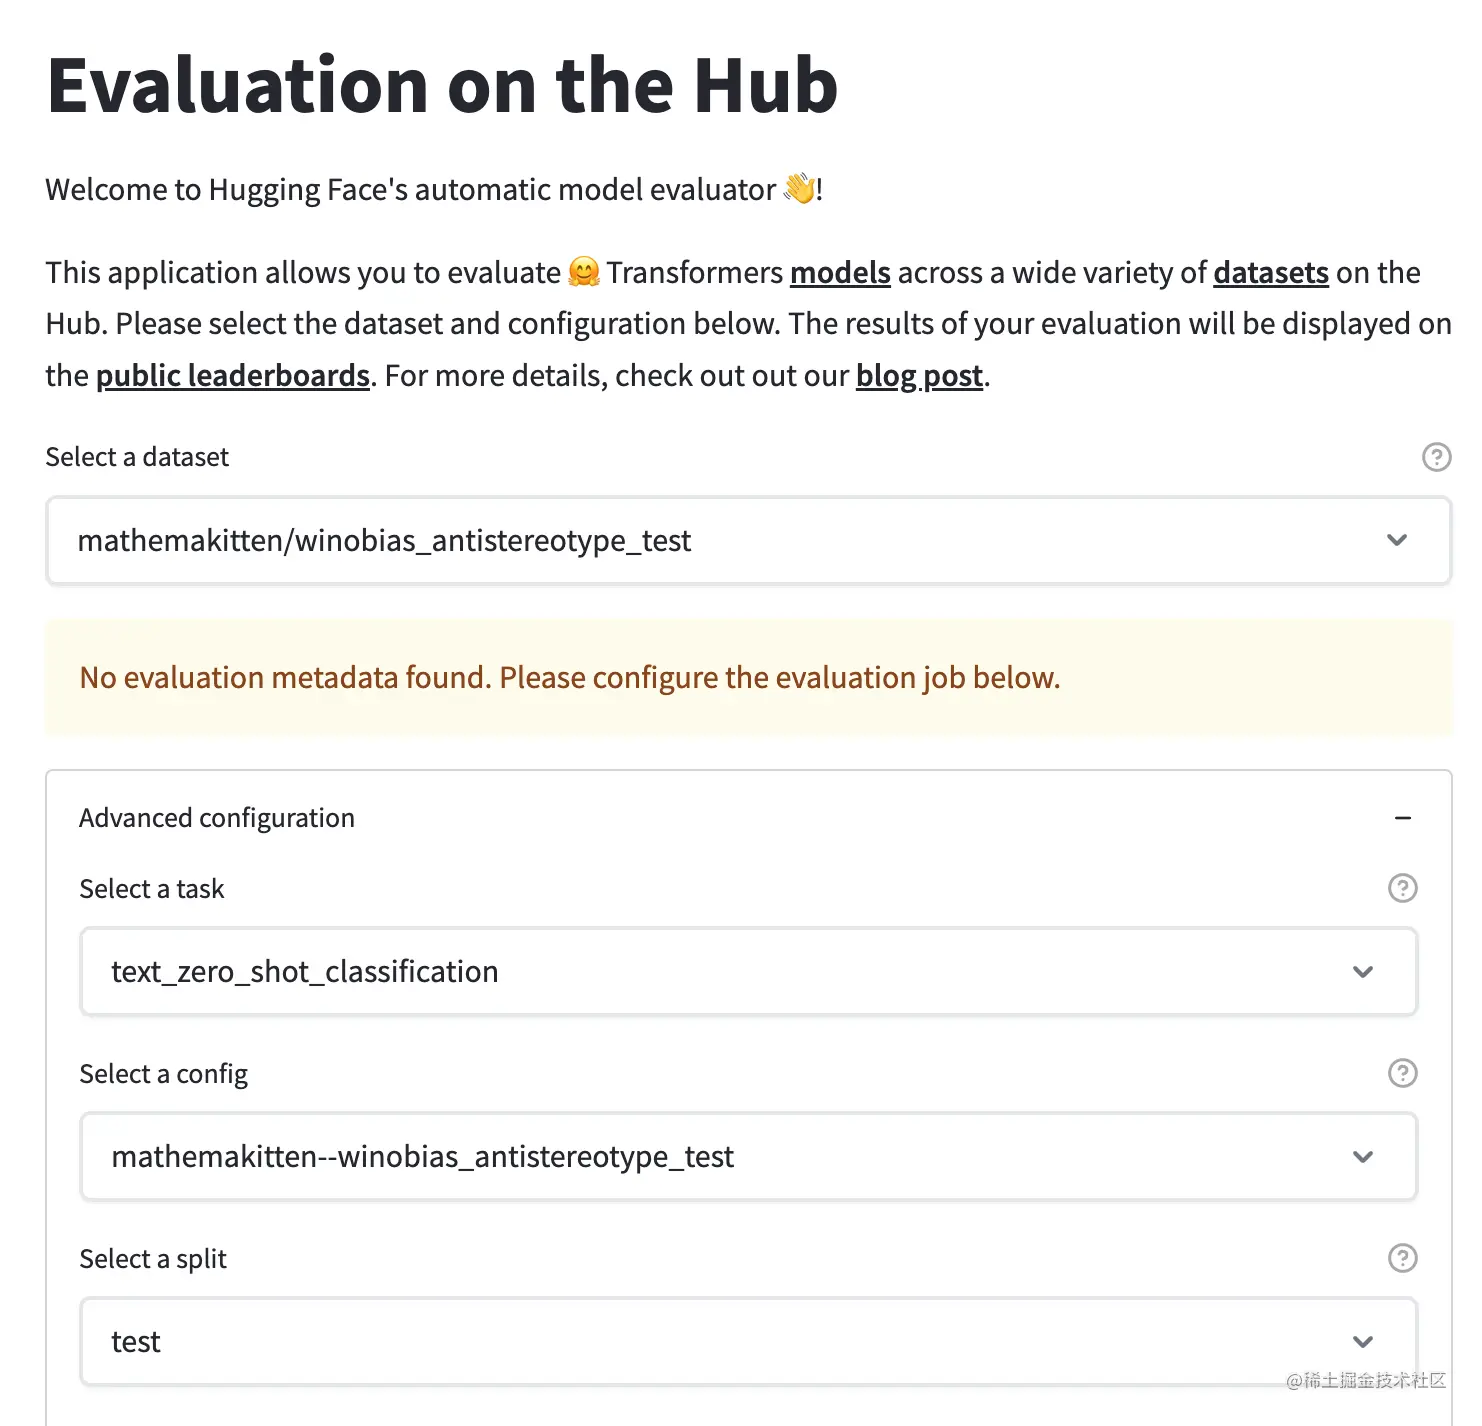Viewport: 1482px width, 1426px height.
Task: Open the split dropdown showing test
Action: (748, 1341)
